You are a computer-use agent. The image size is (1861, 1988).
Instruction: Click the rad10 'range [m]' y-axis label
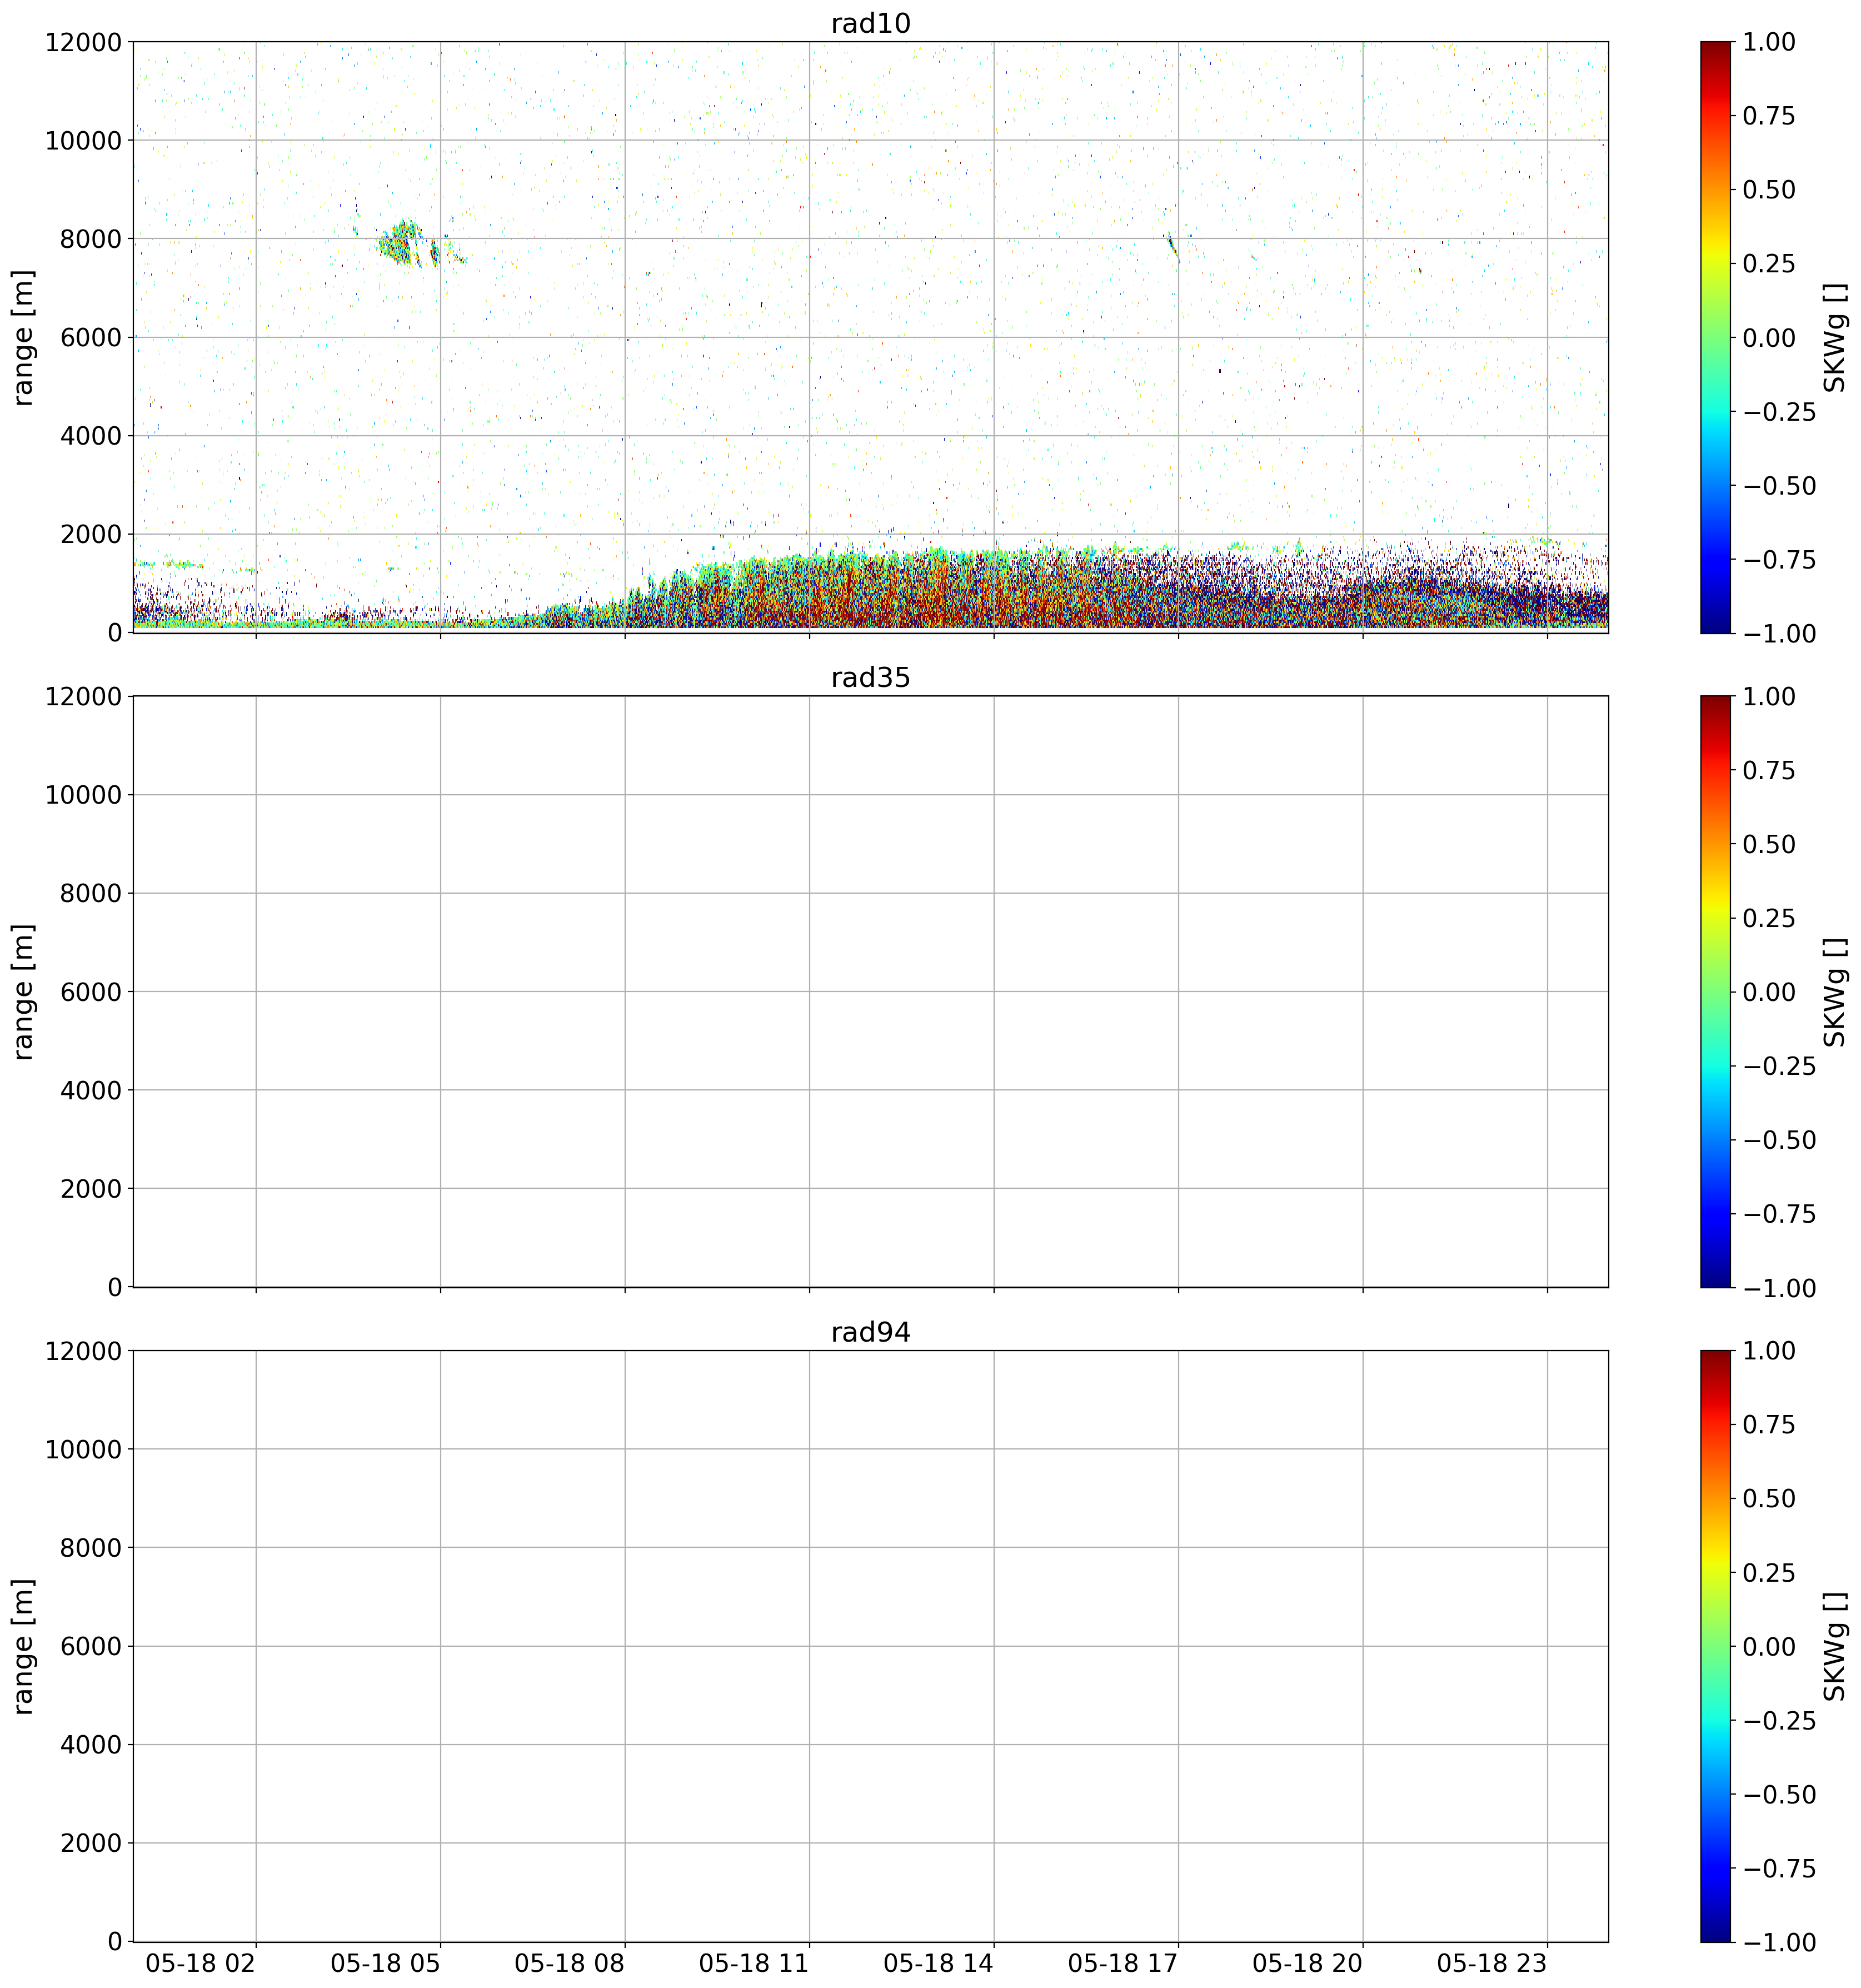click(23, 337)
